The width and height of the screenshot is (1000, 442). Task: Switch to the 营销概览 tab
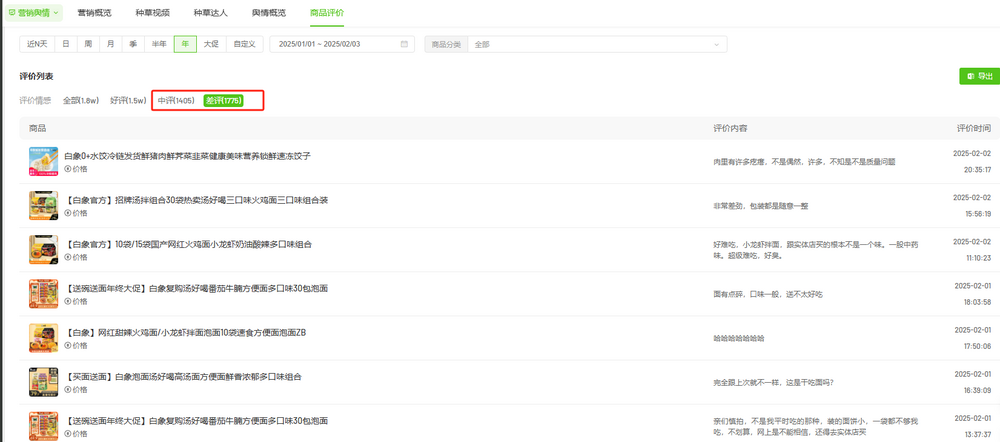(x=94, y=12)
